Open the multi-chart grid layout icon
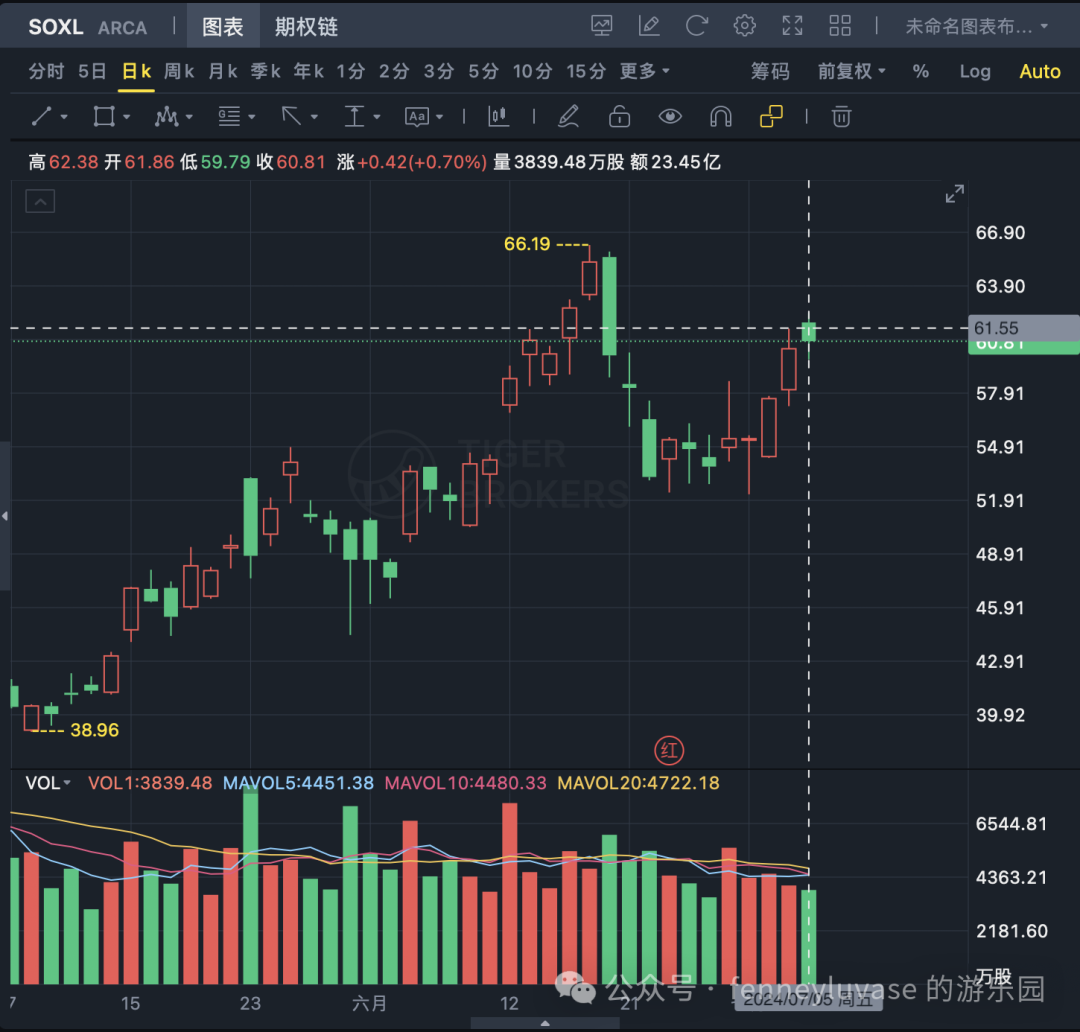1080x1032 pixels. click(840, 26)
